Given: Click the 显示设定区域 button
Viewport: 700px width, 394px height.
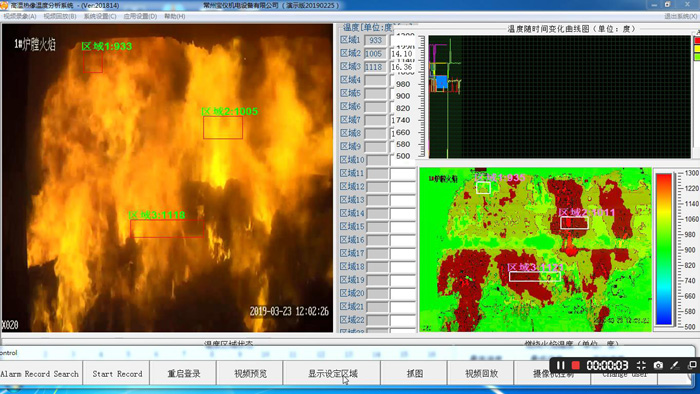Looking at the screenshot, I should tap(332, 373).
